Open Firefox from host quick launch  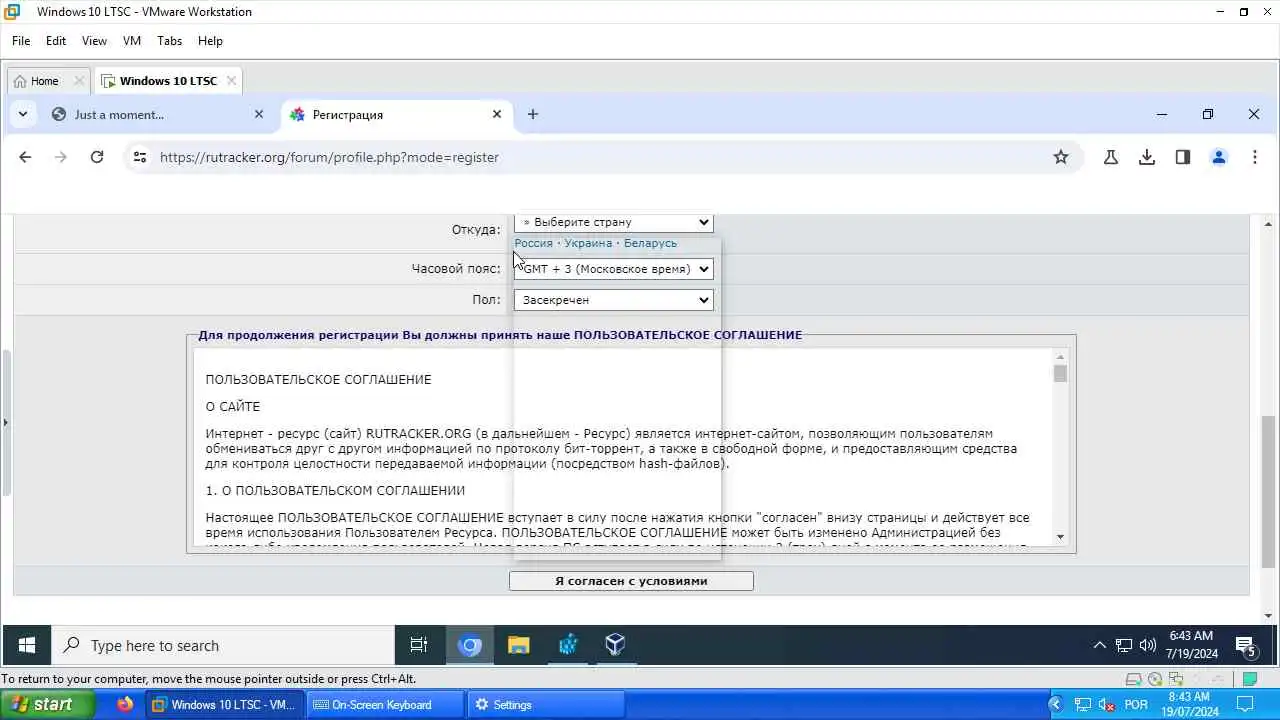tap(124, 705)
